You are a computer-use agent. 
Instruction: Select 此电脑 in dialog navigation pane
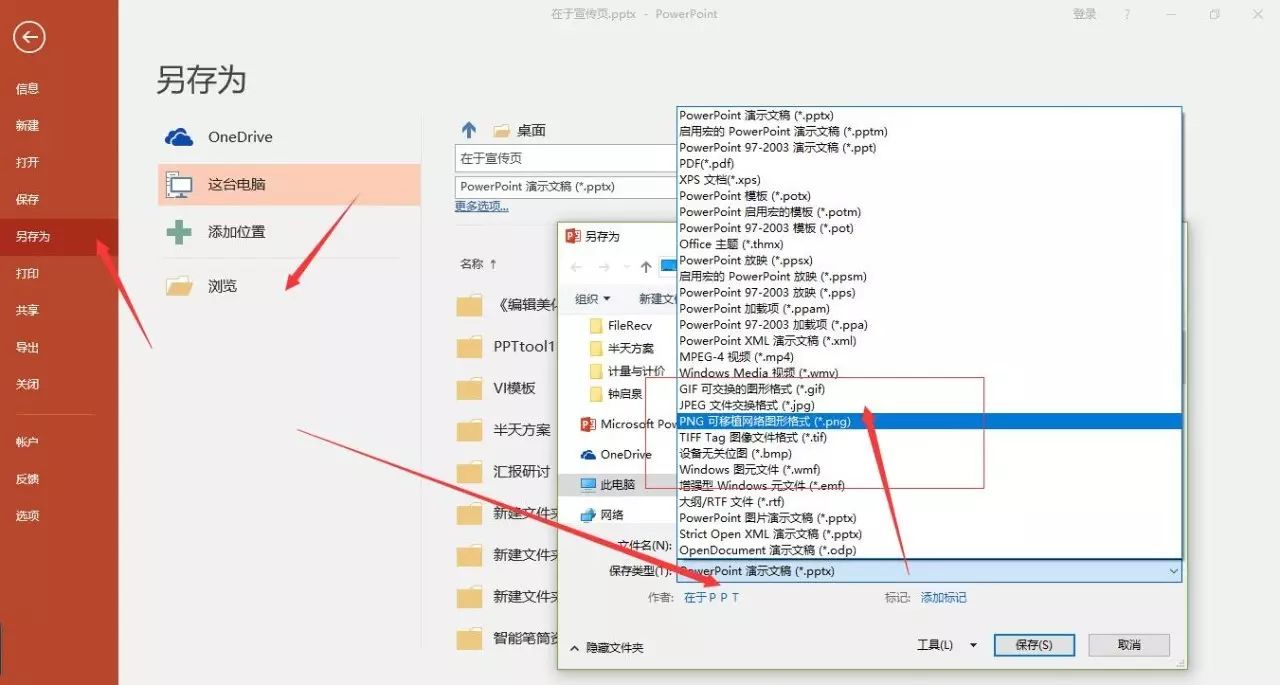coord(617,484)
